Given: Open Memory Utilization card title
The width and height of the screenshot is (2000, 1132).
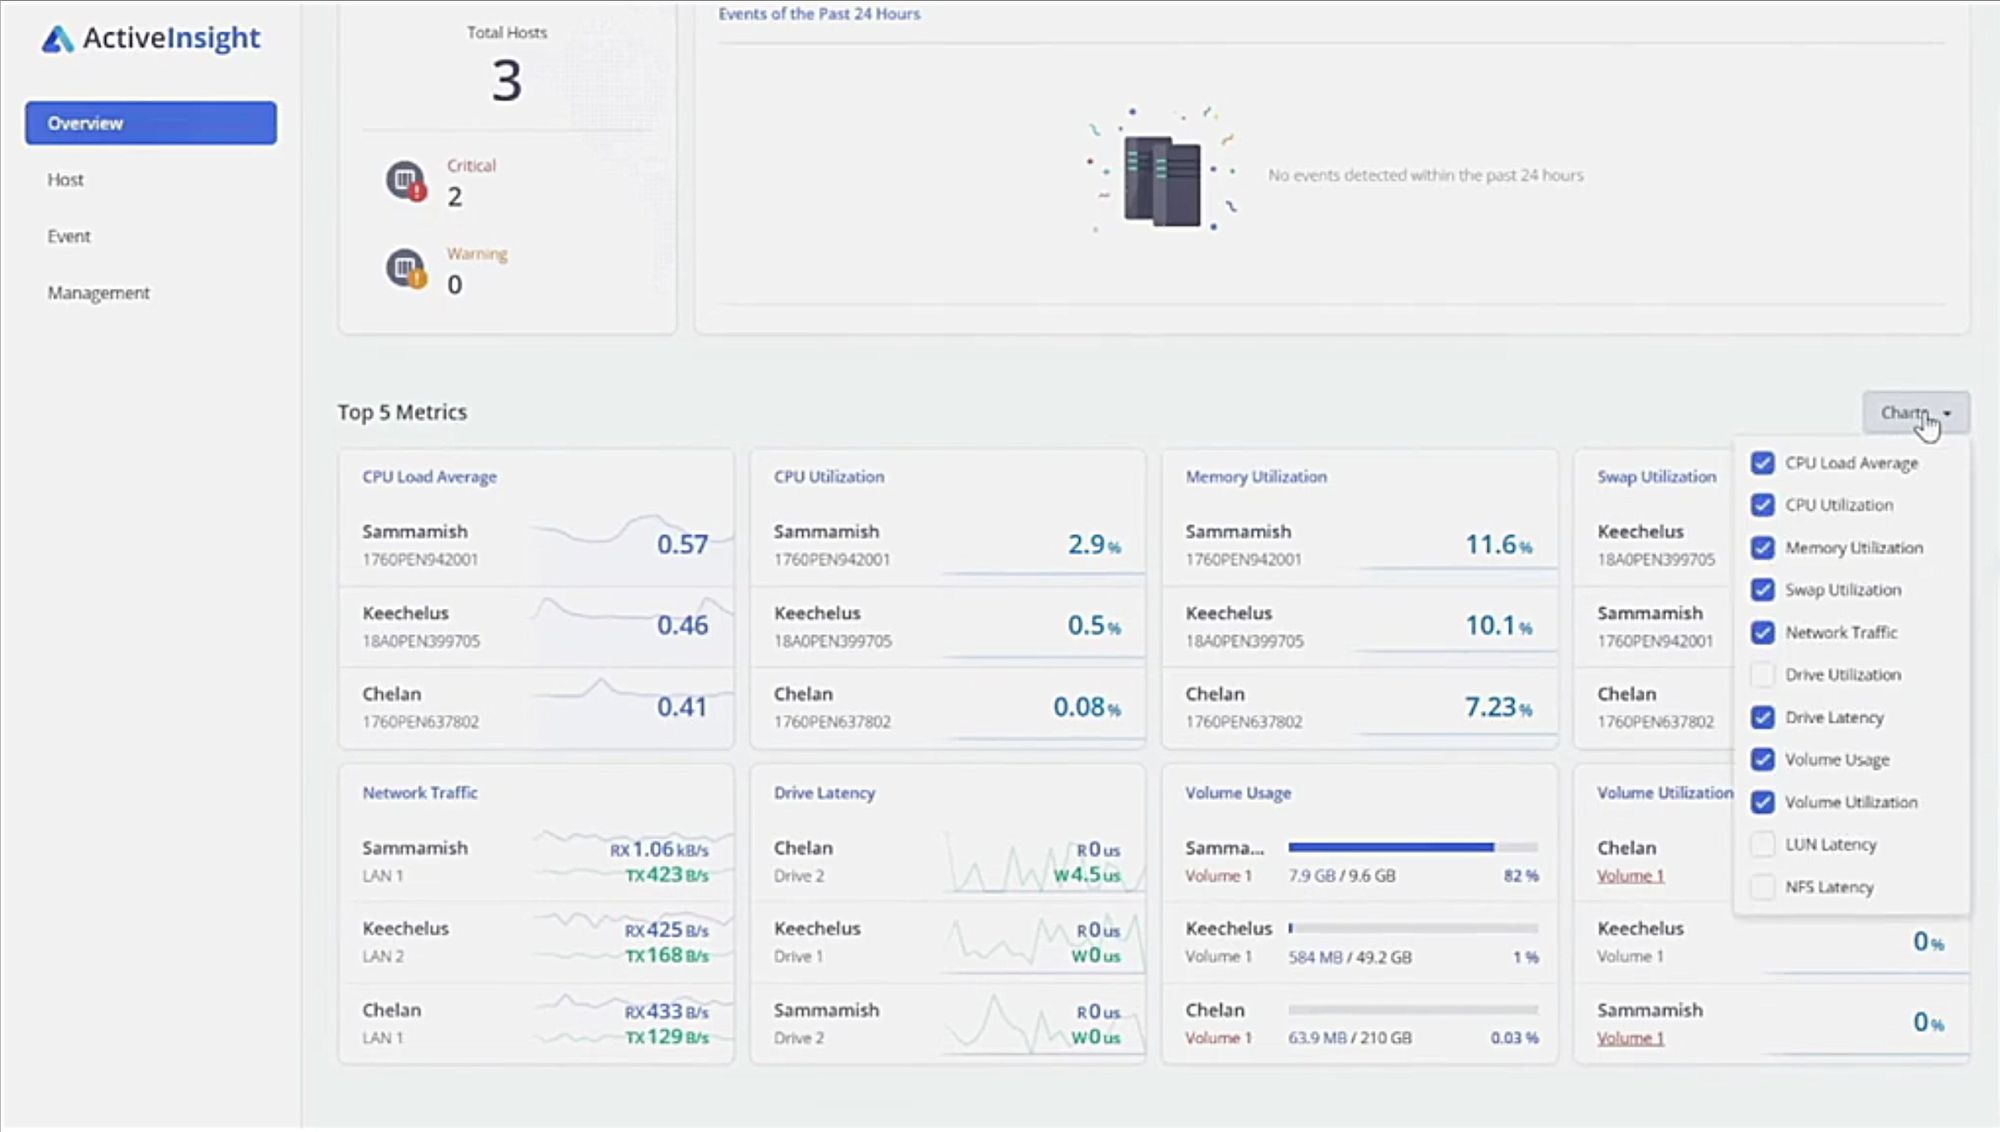Looking at the screenshot, I should (1256, 477).
